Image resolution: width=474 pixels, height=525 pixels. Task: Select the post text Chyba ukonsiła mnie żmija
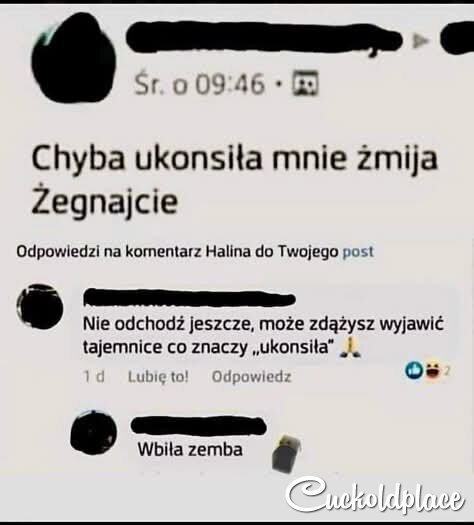tap(234, 159)
